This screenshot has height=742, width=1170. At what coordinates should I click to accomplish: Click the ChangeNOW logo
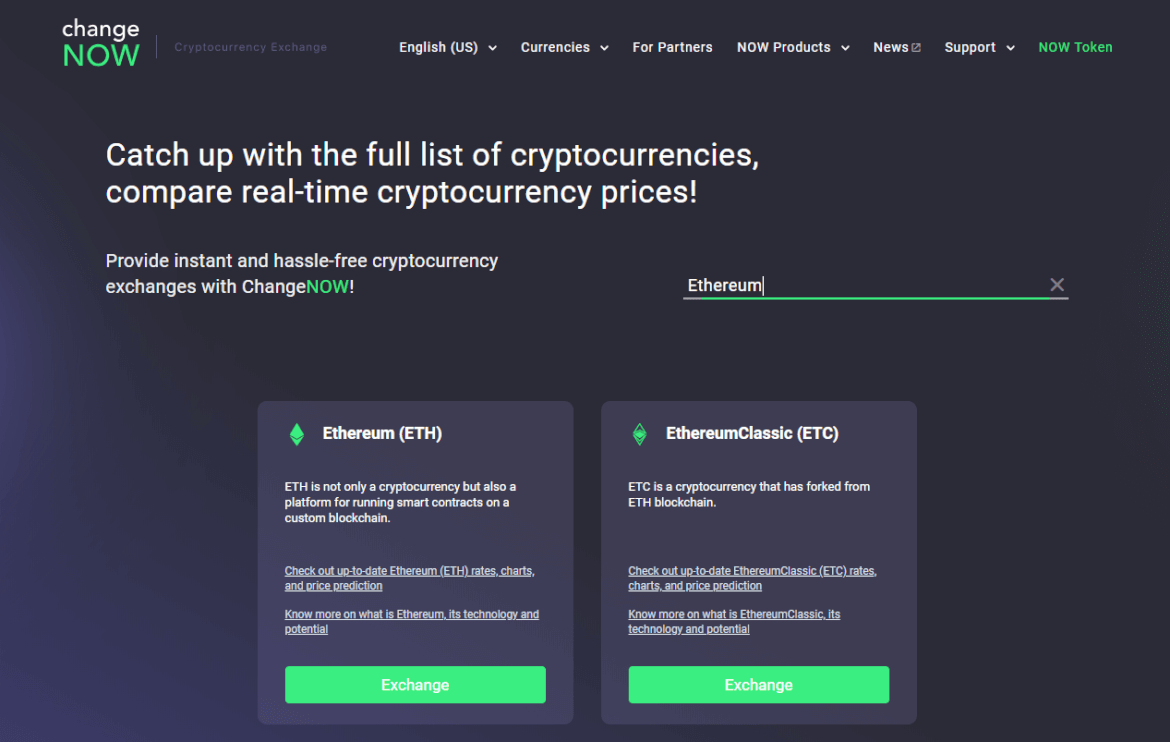coord(101,44)
